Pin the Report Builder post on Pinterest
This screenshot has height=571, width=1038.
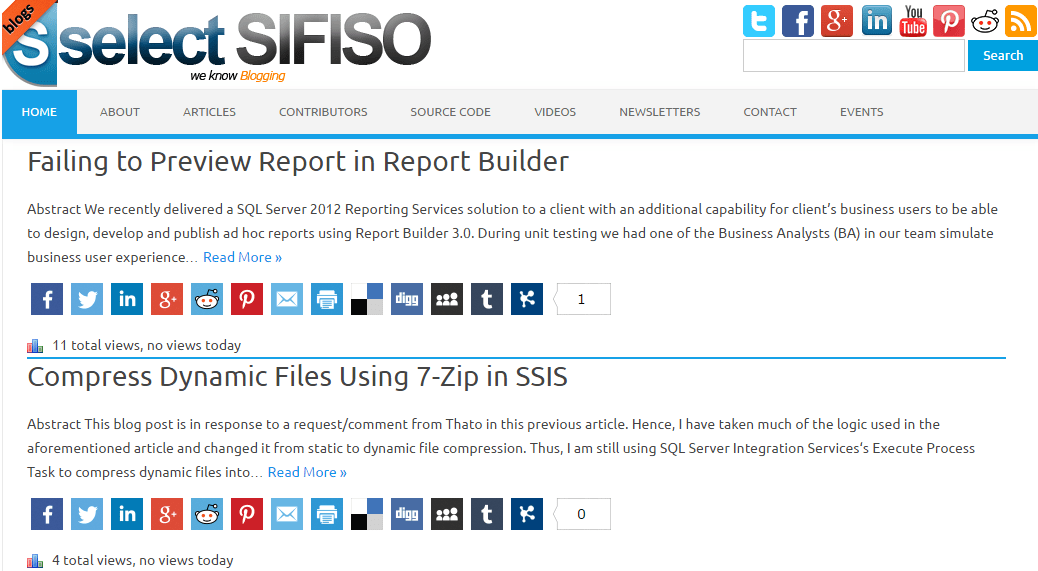(x=247, y=299)
